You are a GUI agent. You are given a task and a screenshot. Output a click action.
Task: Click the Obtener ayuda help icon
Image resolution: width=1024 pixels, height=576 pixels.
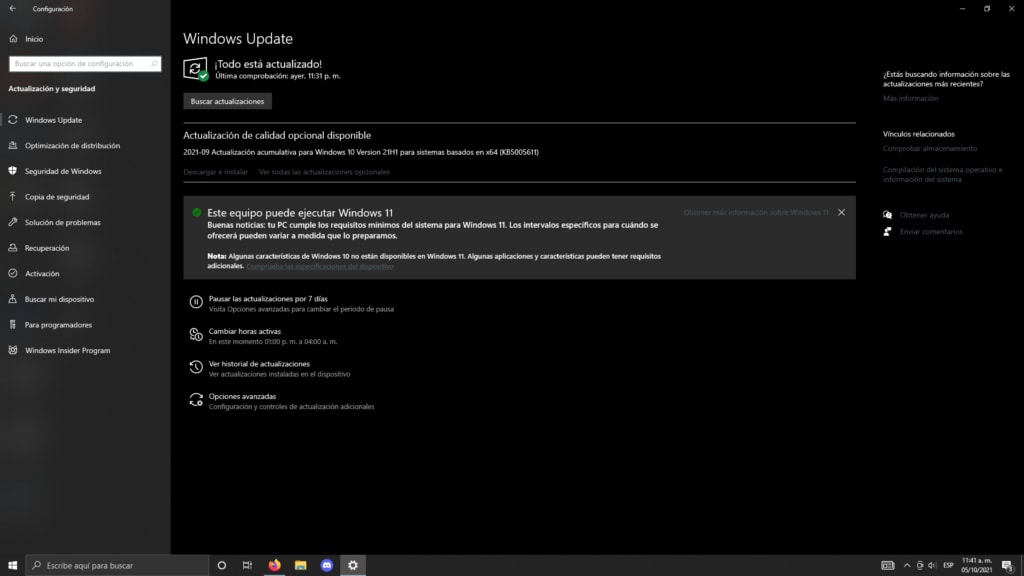pyautogui.click(x=888, y=215)
